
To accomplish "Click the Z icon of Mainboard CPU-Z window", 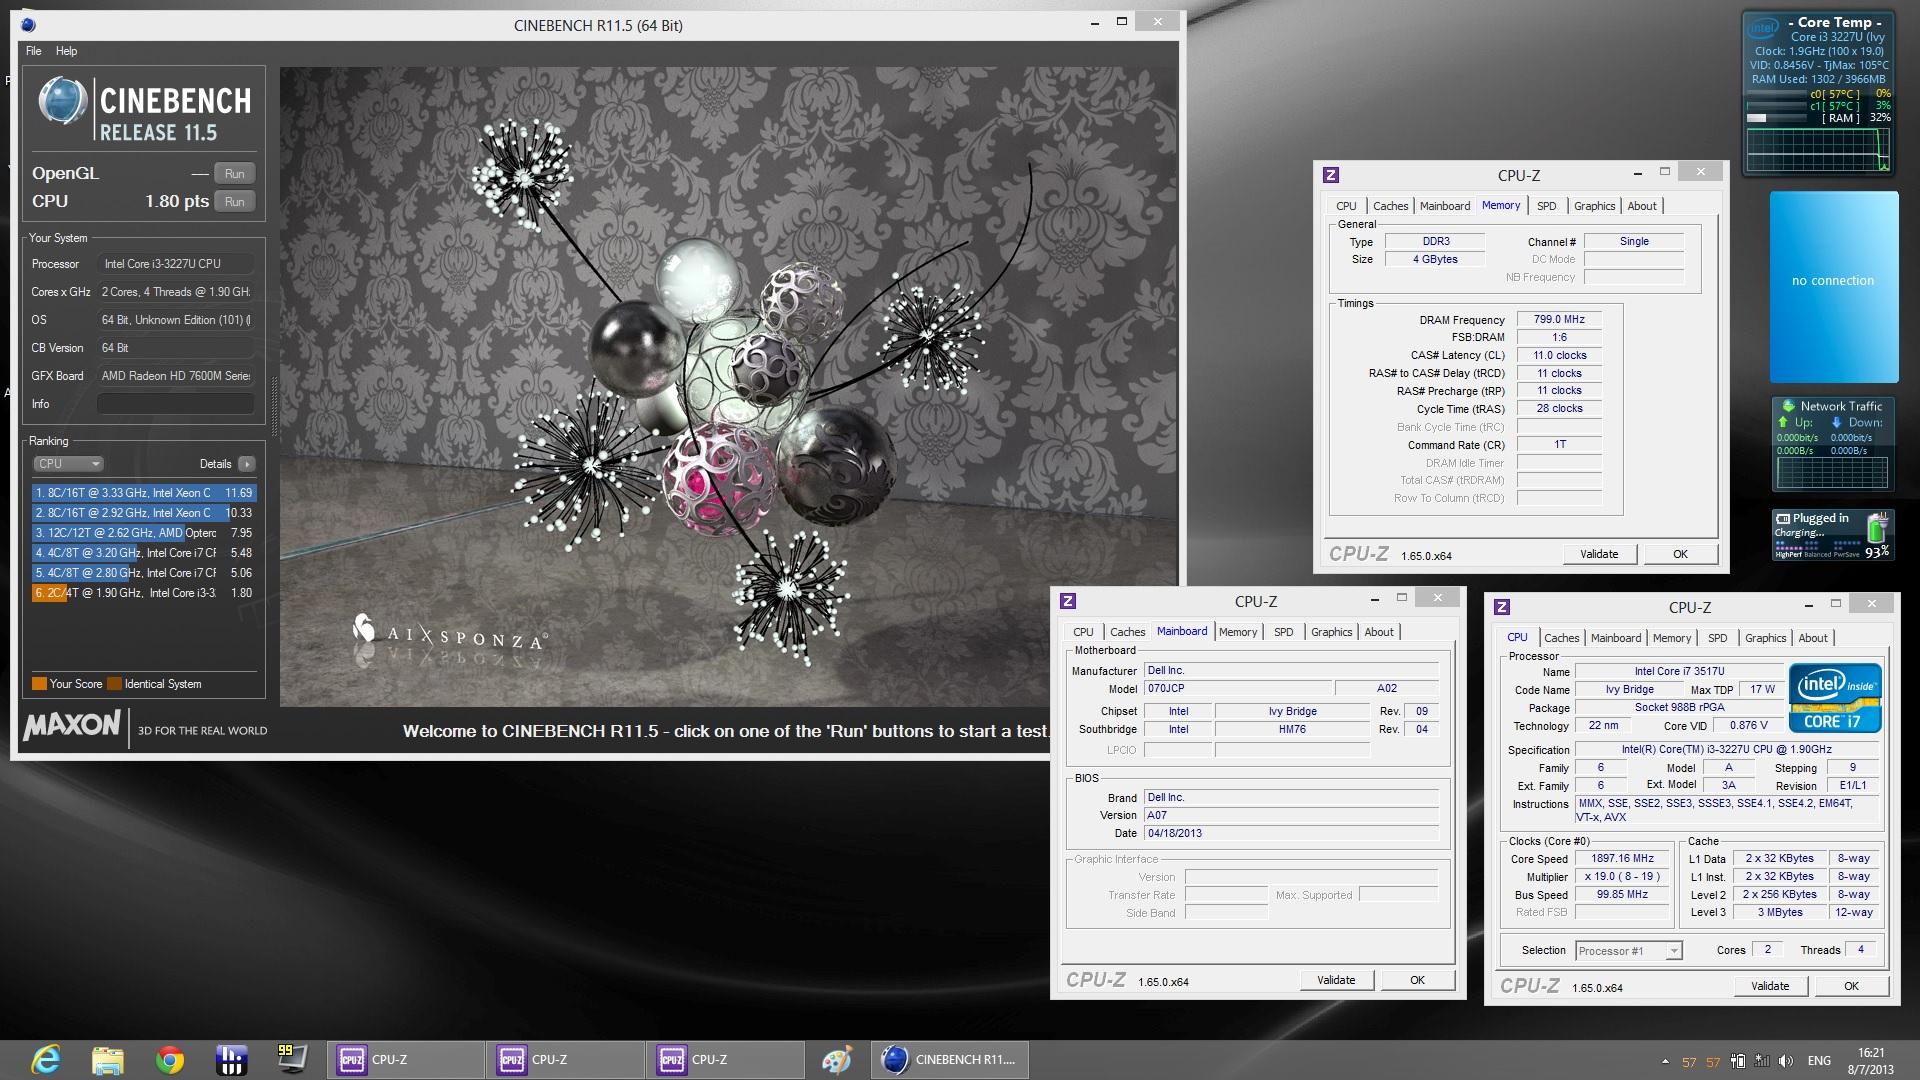I will point(1068,601).
